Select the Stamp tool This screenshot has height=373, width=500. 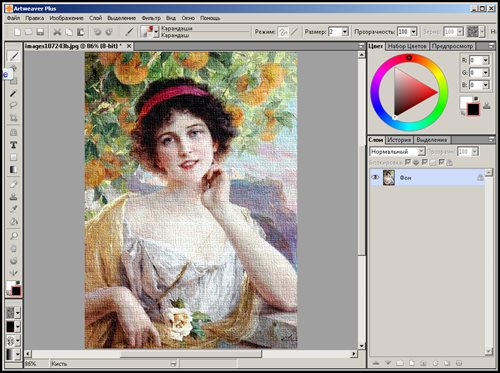point(13,197)
